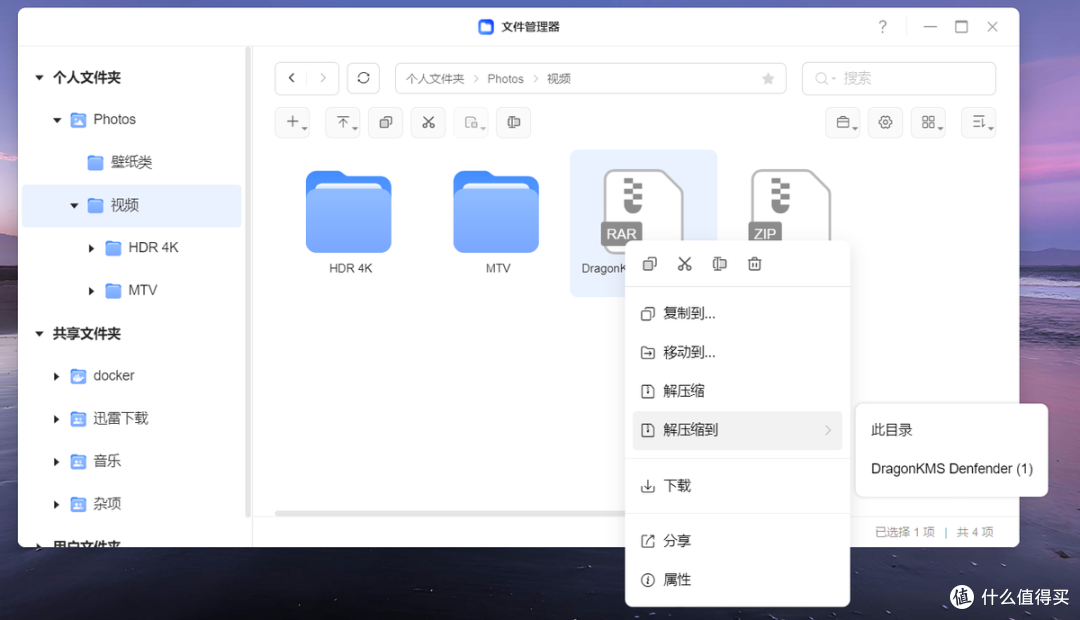Screen dimensions: 1080x620
Task: Click the cut icon in the context menu
Action: coord(685,264)
